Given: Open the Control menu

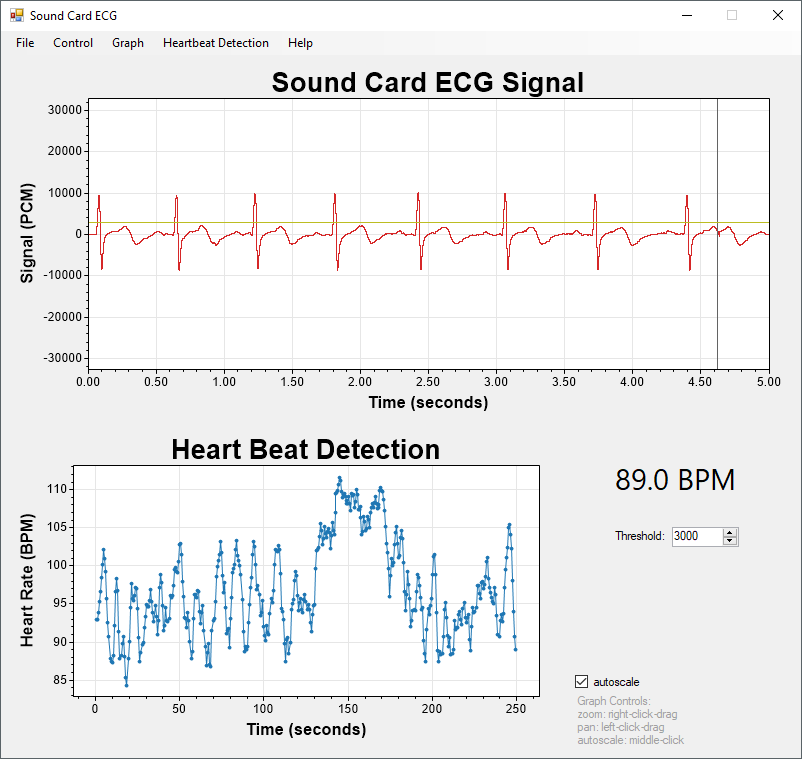Looking at the screenshot, I should 73,43.
